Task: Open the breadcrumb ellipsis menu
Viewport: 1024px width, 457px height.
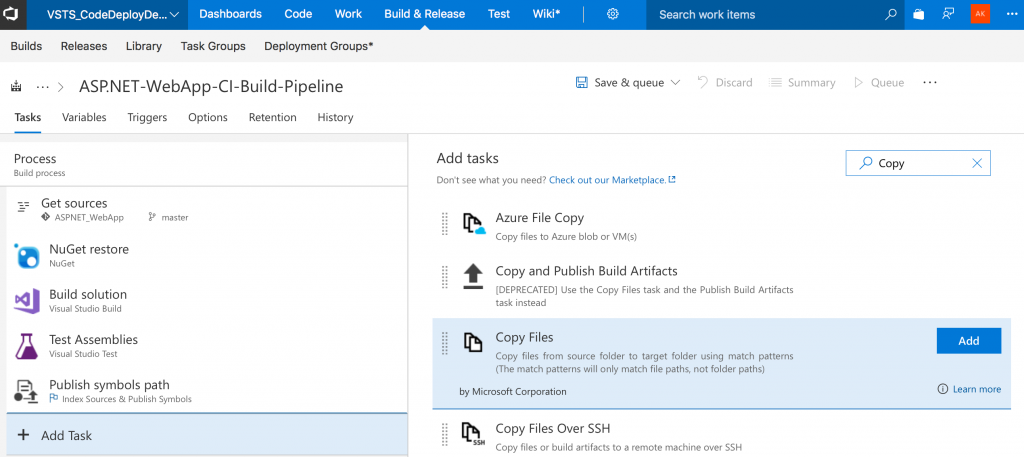Action: [43, 87]
